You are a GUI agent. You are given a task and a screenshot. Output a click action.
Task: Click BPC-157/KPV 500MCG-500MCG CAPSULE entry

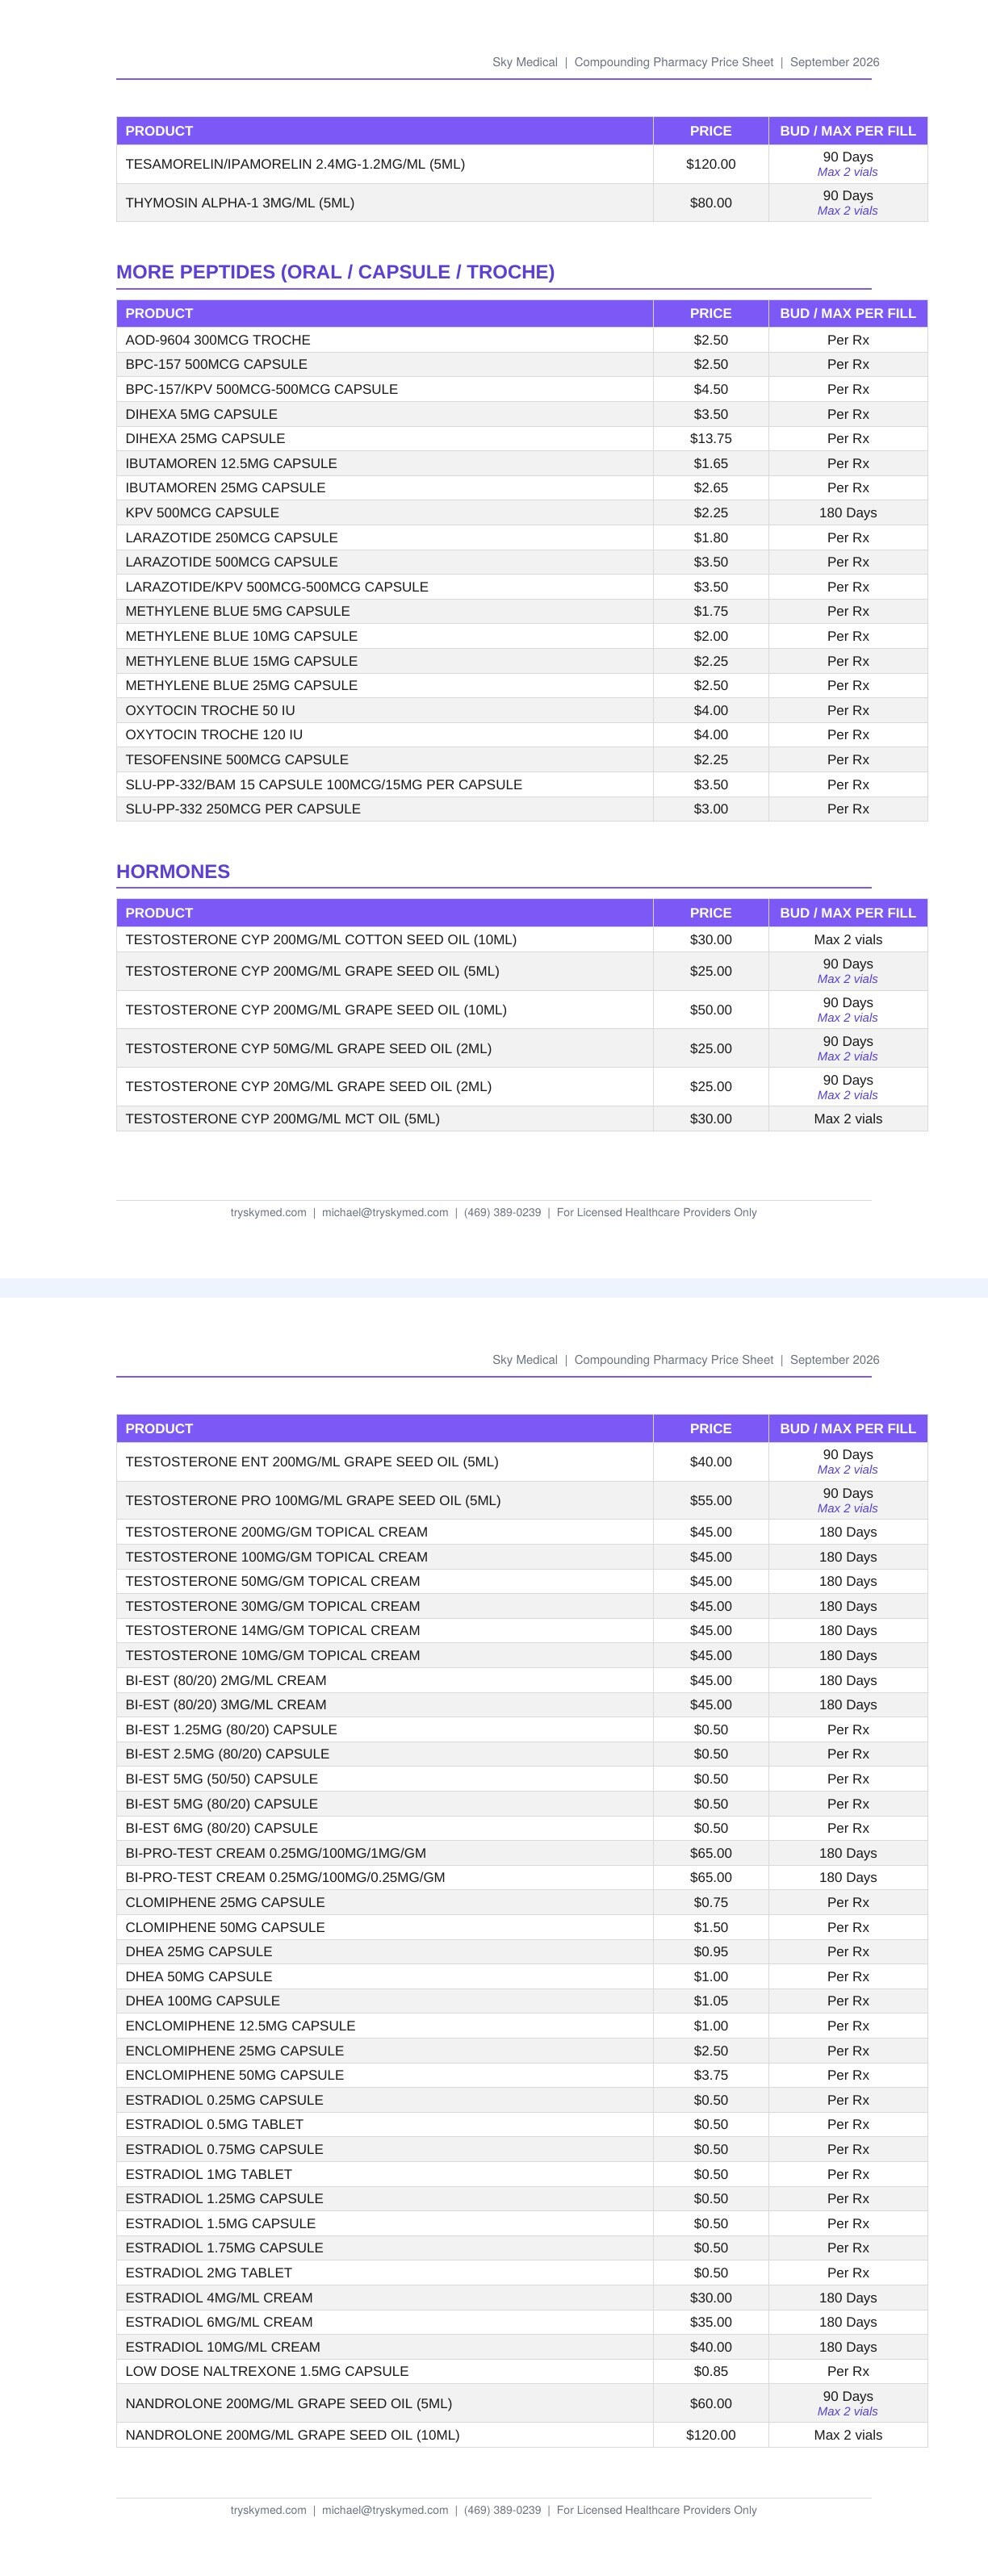(262, 389)
